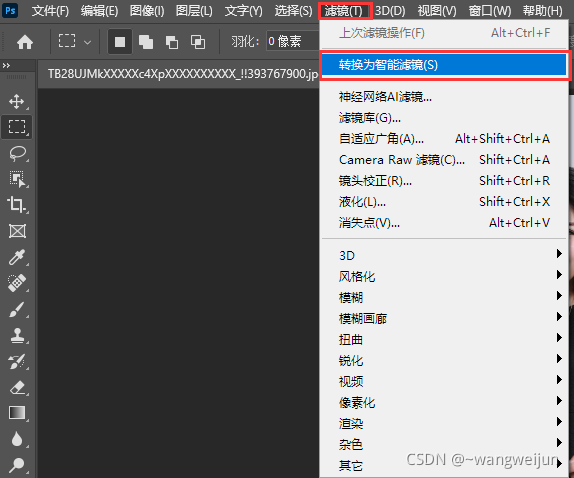Open tool preset picker dropdown arrow
Viewport: 574px width, 478px height.
pyautogui.click(x=87, y=42)
